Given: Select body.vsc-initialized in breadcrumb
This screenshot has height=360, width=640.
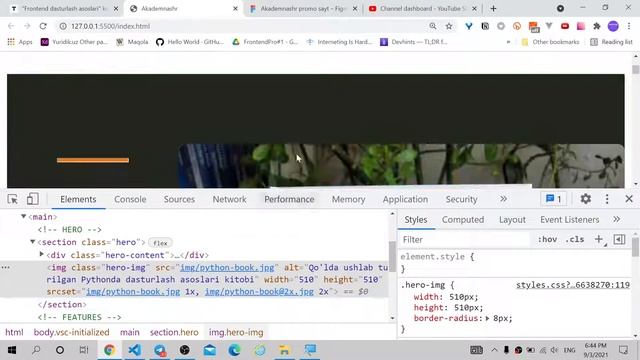Looking at the screenshot, I should [71, 332].
